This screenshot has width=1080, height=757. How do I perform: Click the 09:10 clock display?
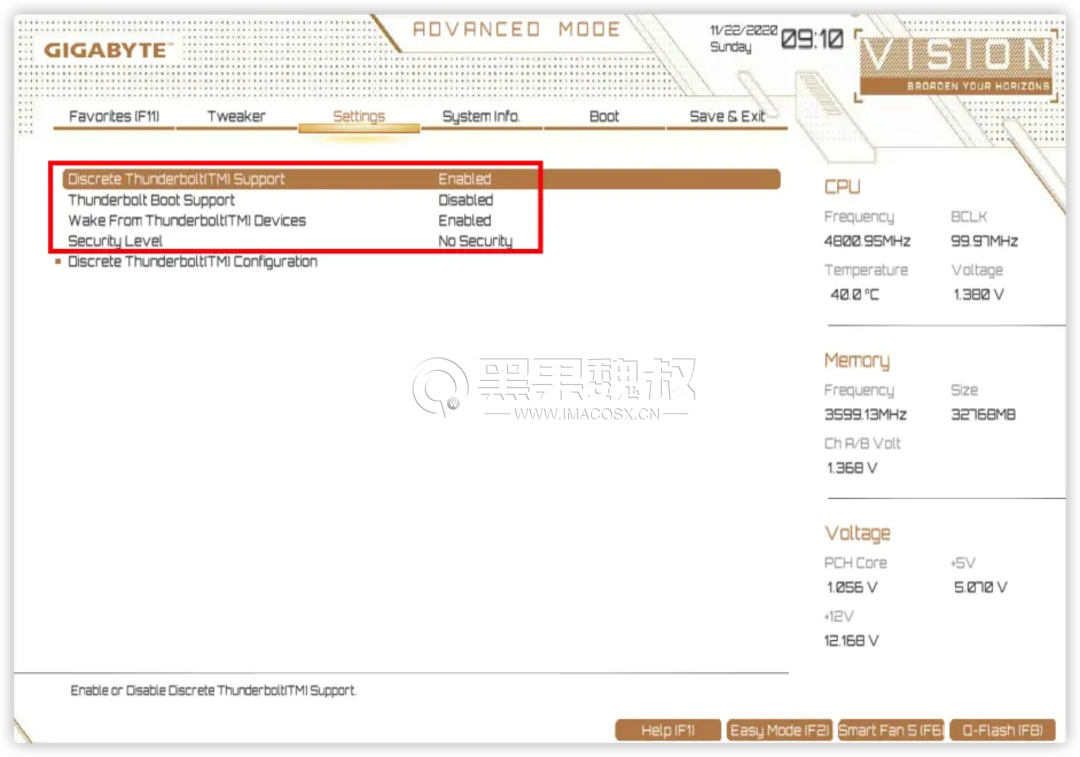[812, 39]
